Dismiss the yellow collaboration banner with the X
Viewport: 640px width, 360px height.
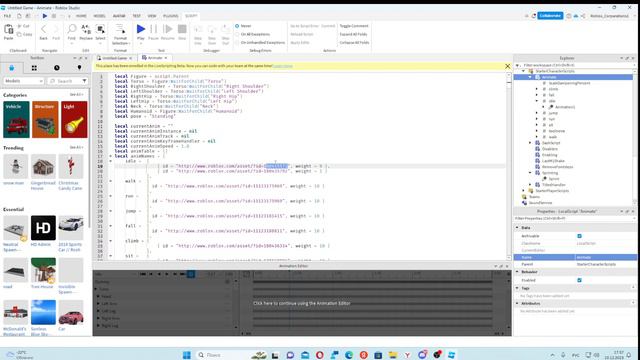tap(507, 66)
